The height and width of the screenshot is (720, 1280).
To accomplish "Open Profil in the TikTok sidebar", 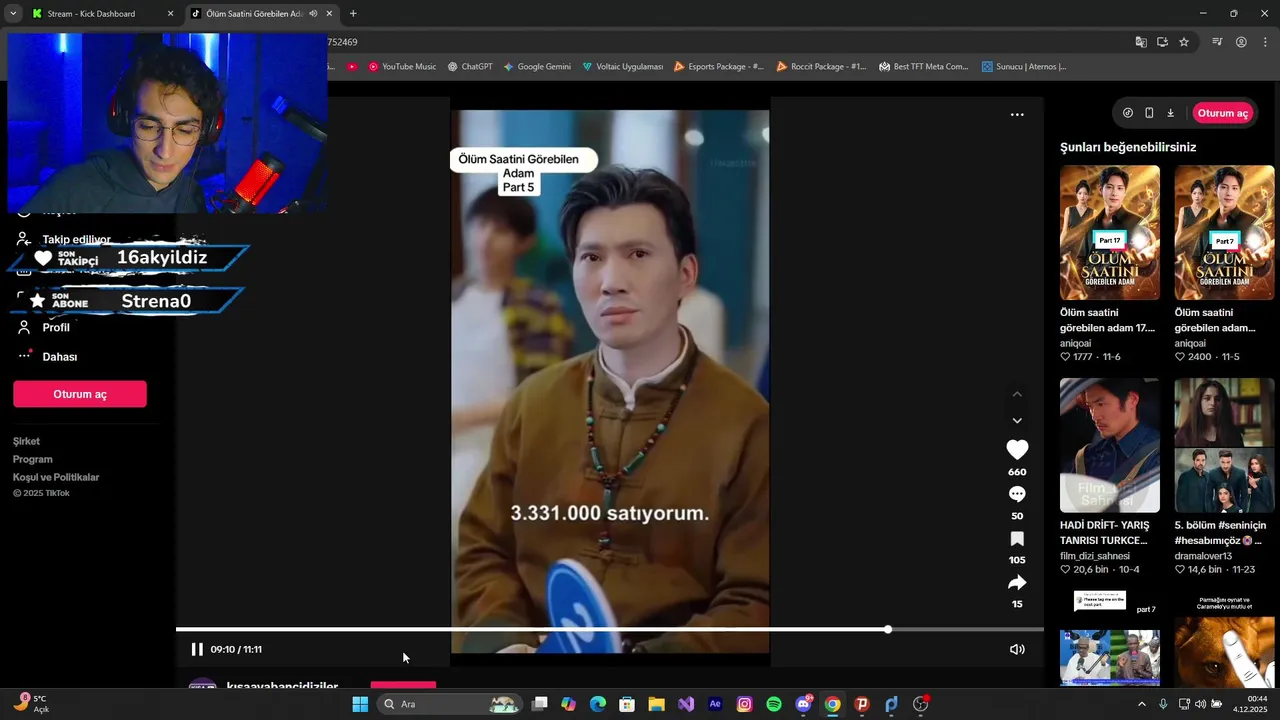I will tap(56, 328).
